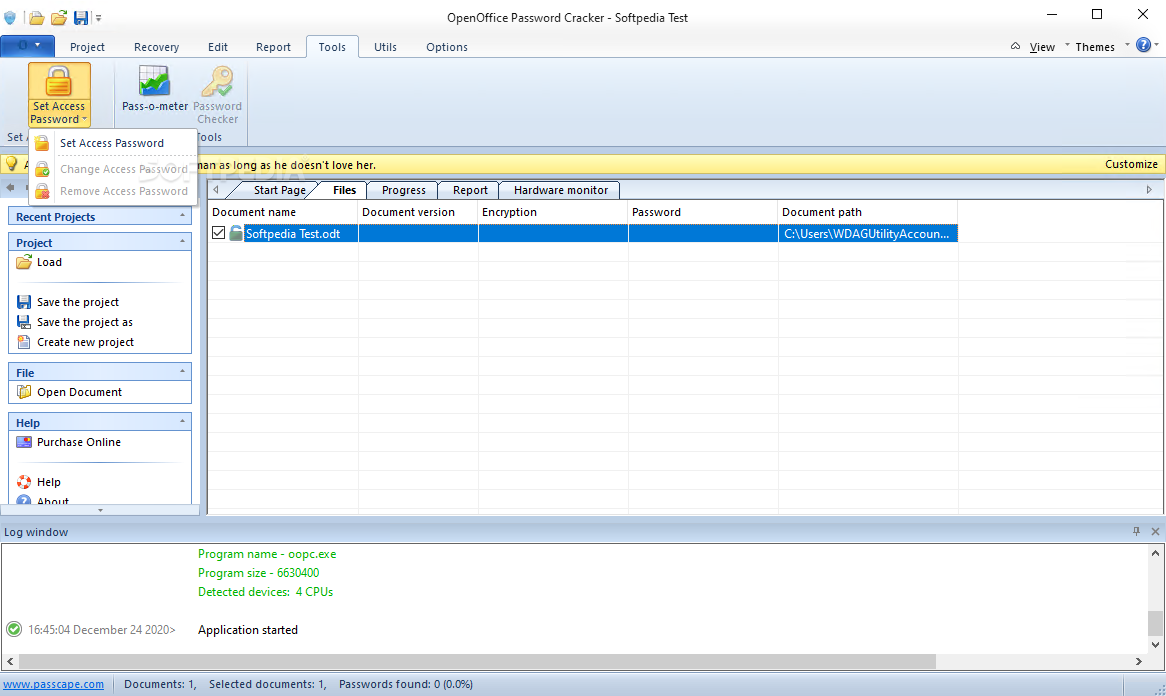The image size is (1166, 696).
Task: Click the Set Access Password ribbon button
Action: pyautogui.click(x=59, y=94)
